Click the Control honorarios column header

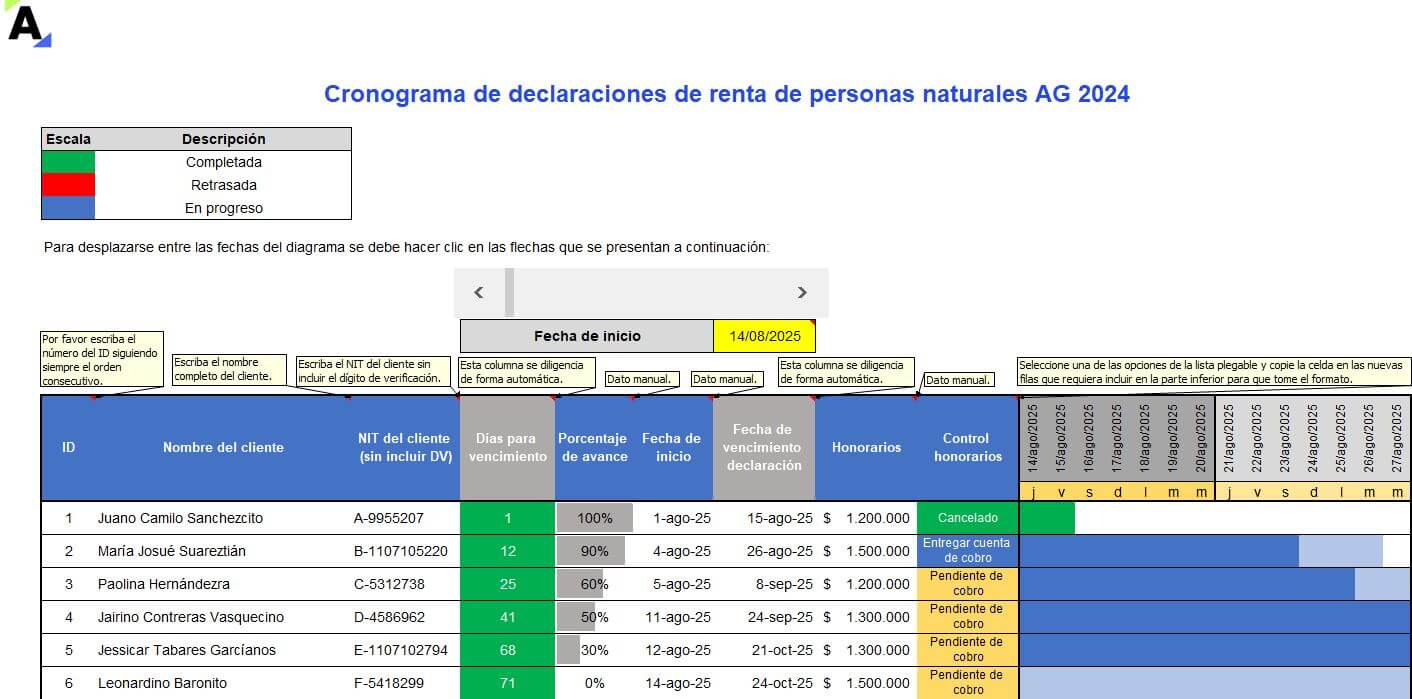pos(968,448)
